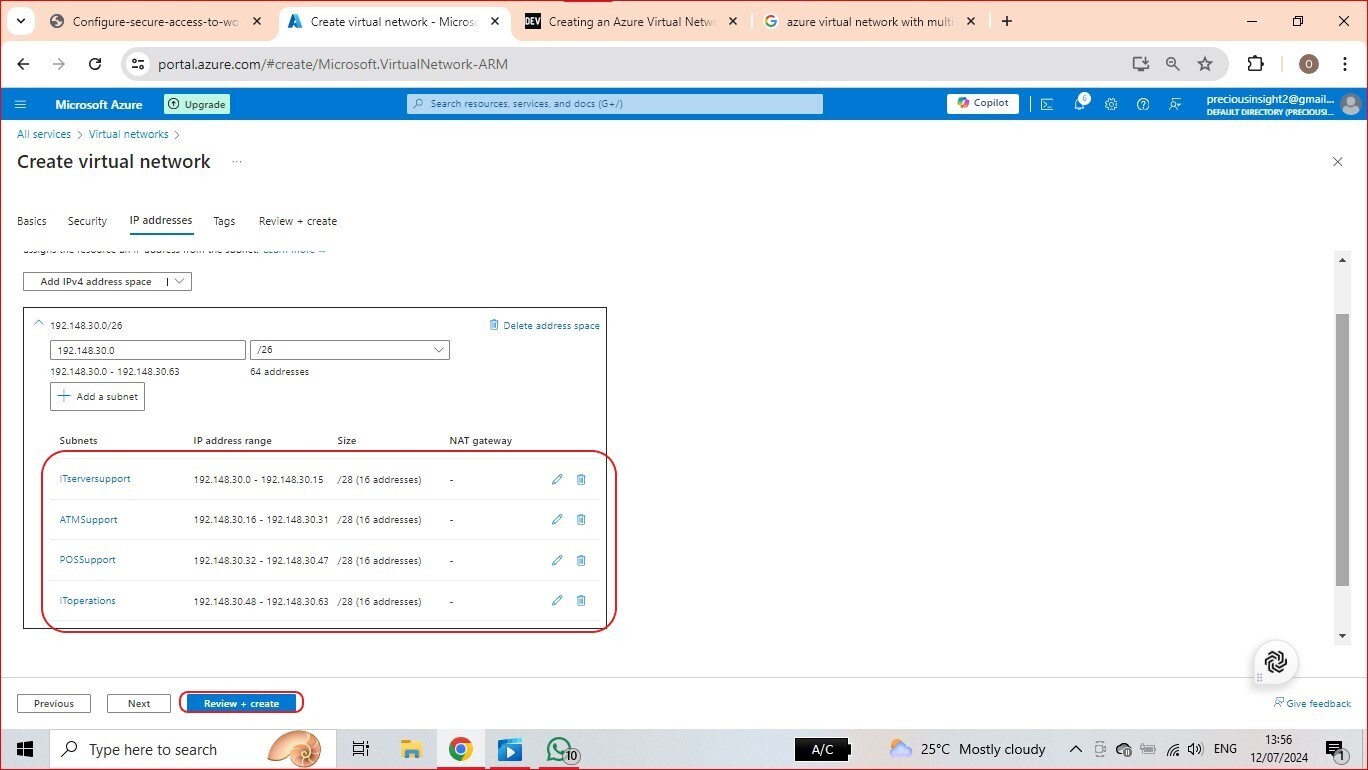1368x770 pixels.
Task: Open the Windows Start menu
Action: pos(25,749)
